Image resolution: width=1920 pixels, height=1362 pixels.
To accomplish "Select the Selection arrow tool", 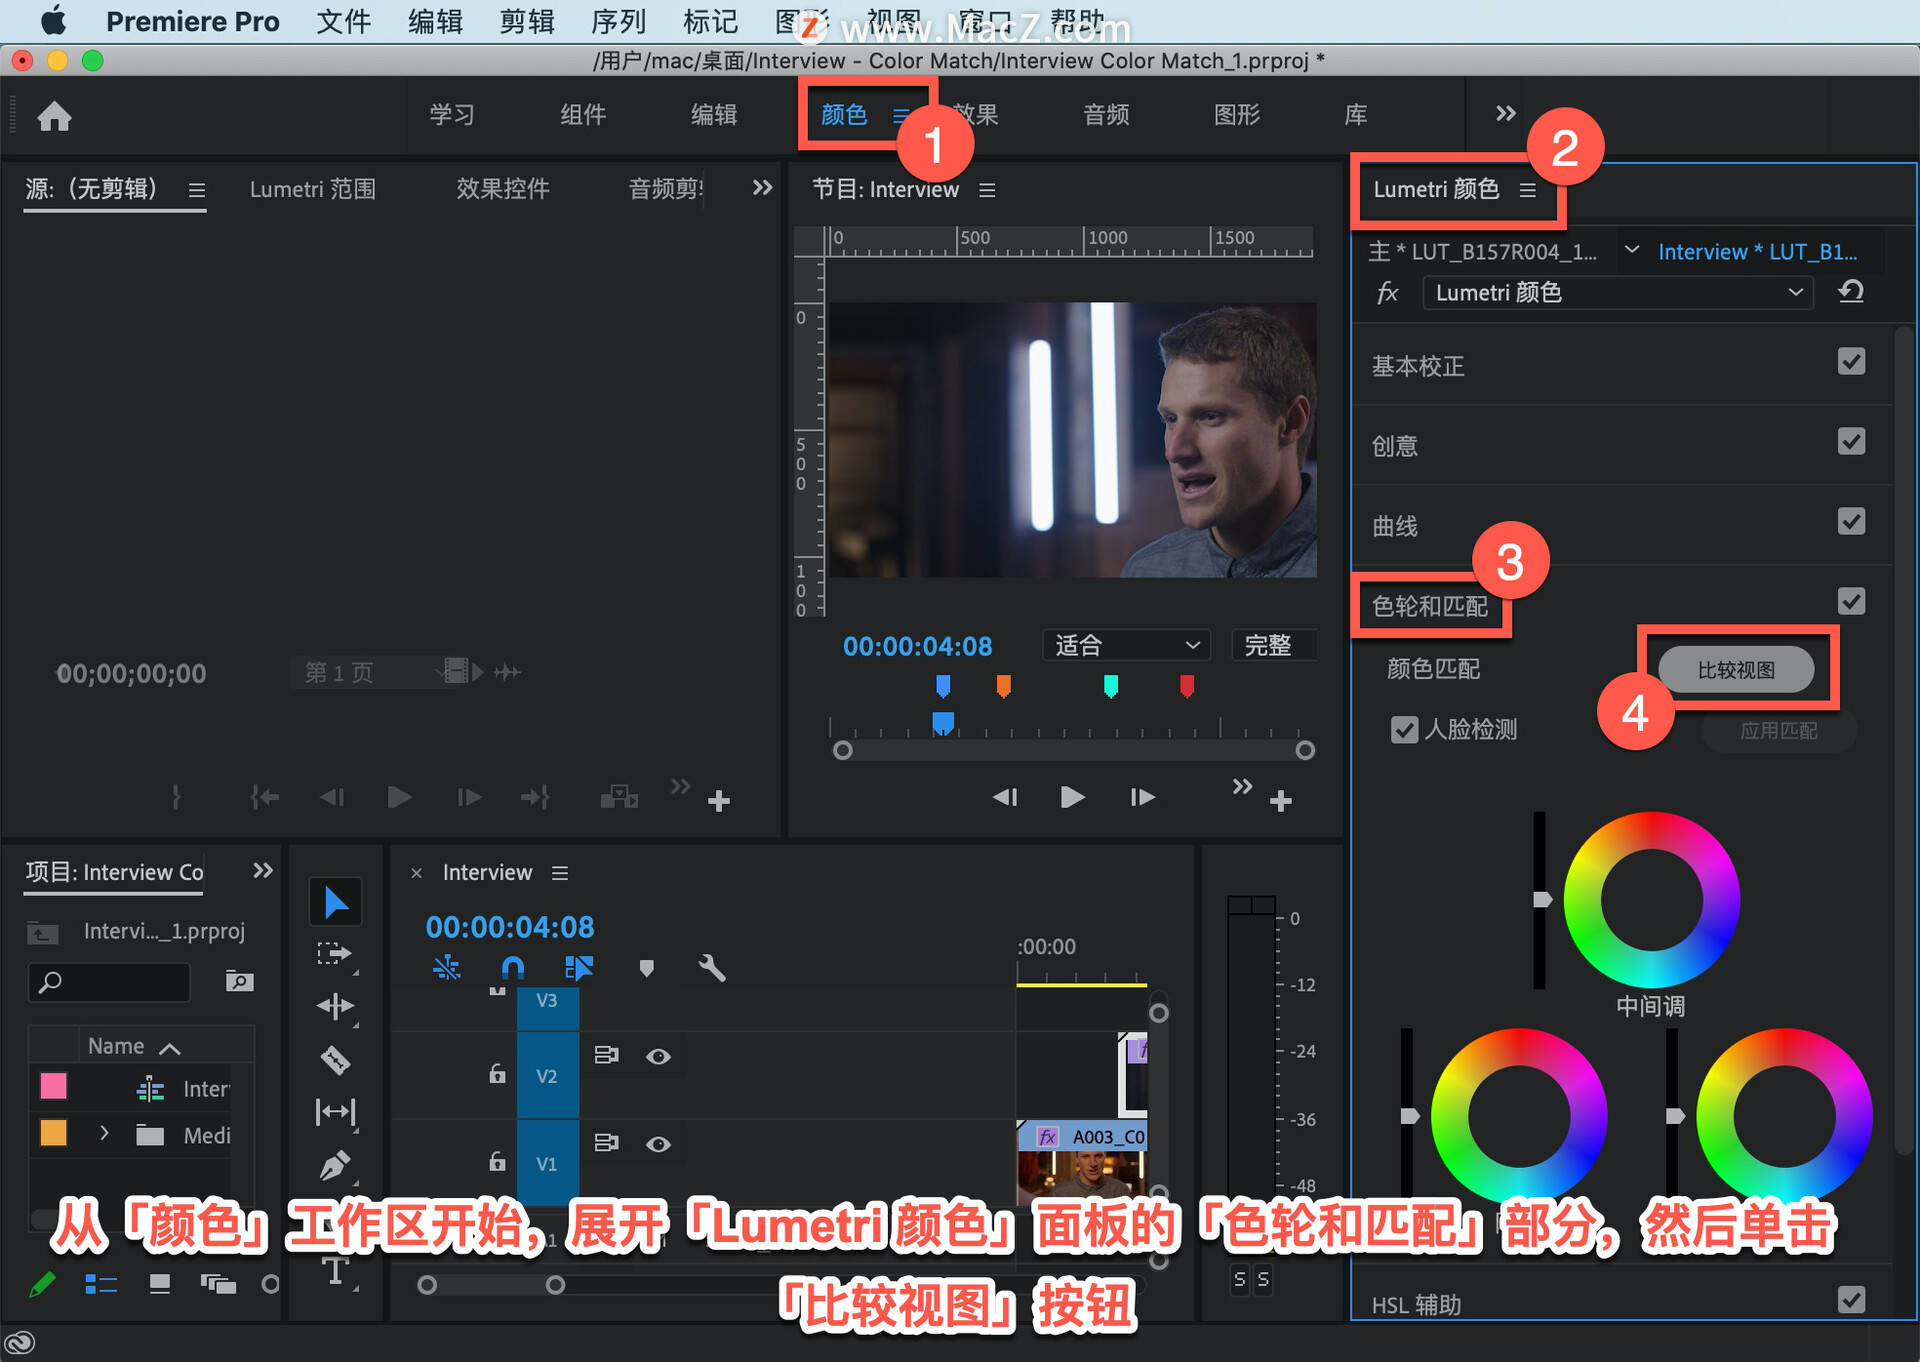I will 335,903.
